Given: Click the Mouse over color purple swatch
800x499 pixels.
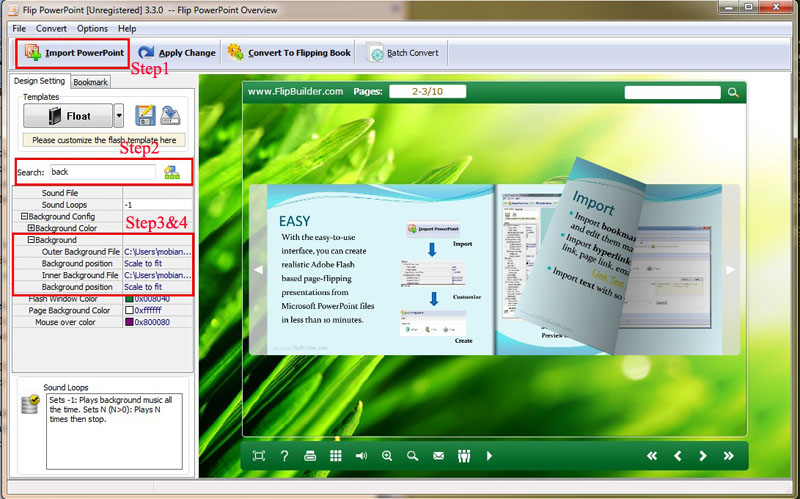Looking at the screenshot, I should 130,322.
